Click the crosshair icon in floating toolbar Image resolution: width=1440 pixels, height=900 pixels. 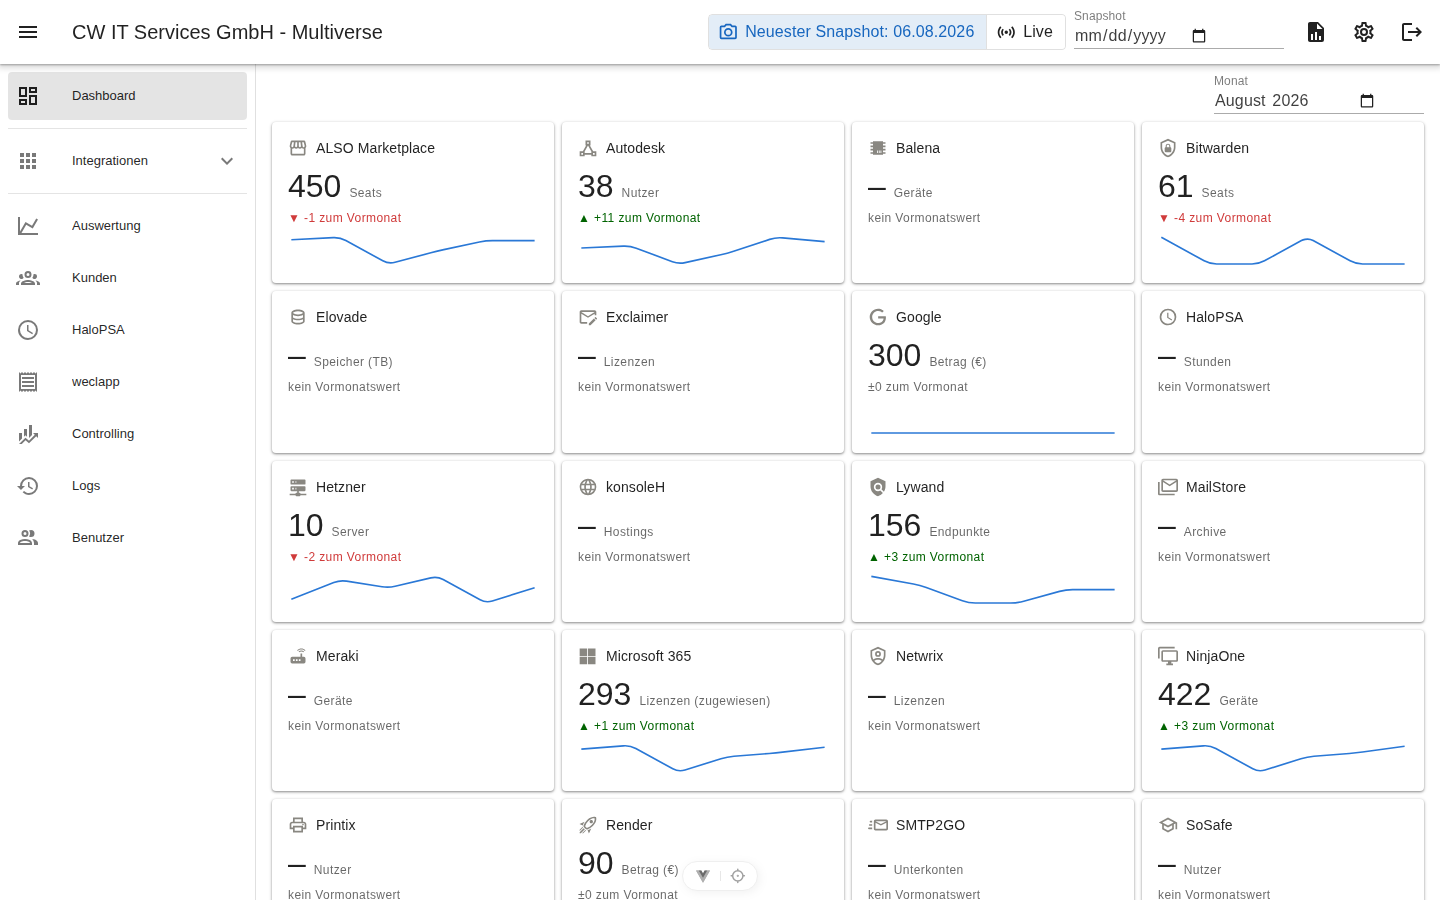point(738,876)
